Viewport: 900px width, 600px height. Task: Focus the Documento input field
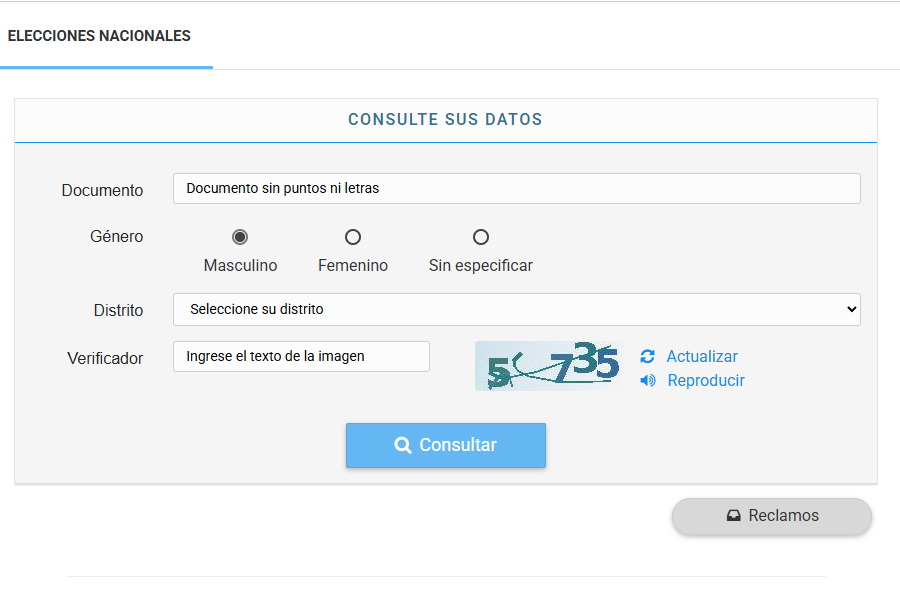[516, 188]
